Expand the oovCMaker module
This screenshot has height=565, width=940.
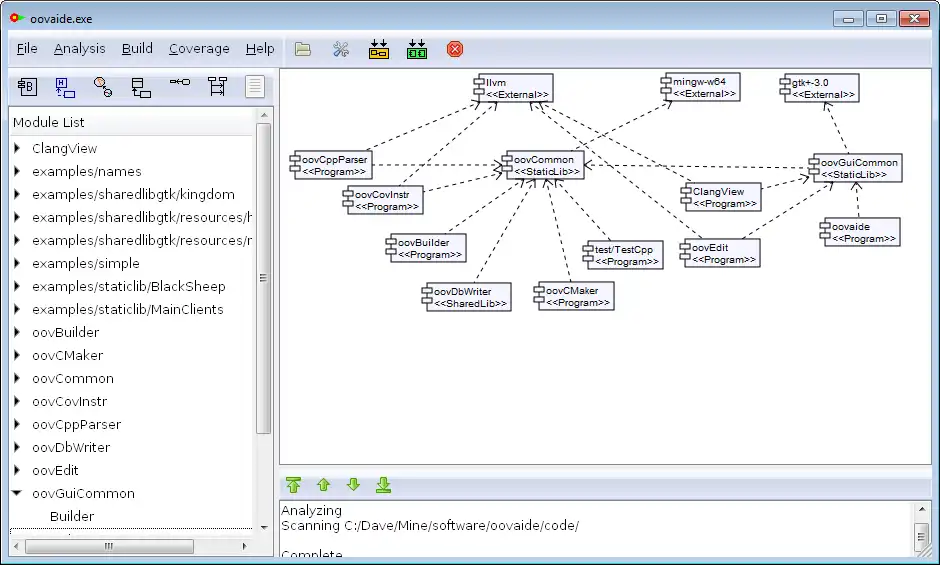tap(17, 355)
